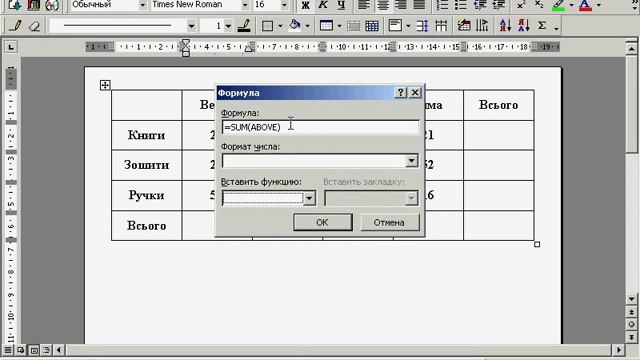Switch to Normal view button

(x=8, y=350)
